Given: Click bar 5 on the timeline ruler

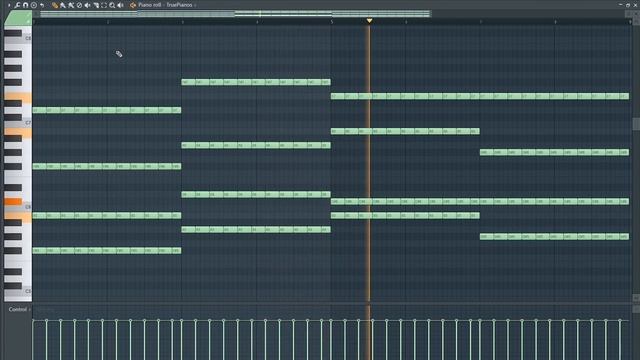Looking at the screenshot, I should point(332,22).
